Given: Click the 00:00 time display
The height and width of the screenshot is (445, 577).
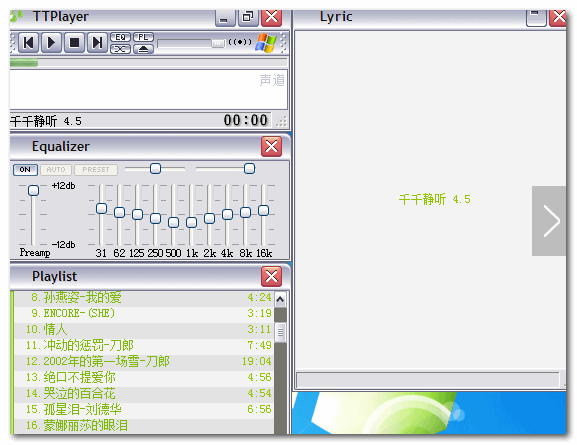Looking at the screenshot, I should click(x=245, y=120).
